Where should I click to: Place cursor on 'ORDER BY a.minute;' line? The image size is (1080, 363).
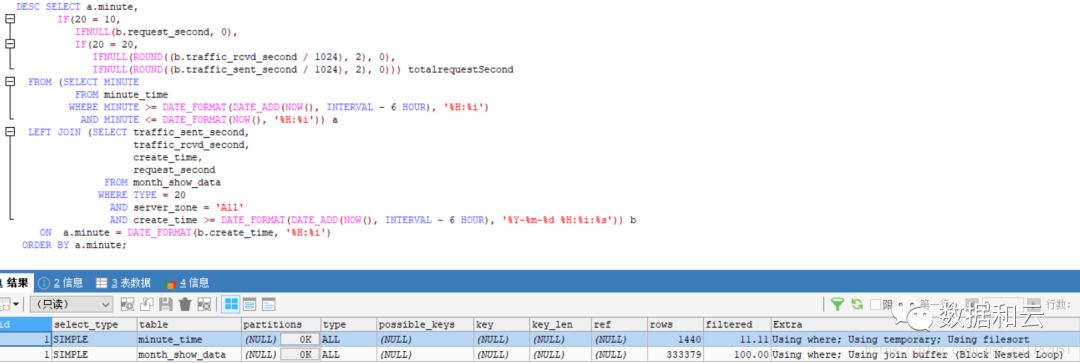(x=74, y=245)
